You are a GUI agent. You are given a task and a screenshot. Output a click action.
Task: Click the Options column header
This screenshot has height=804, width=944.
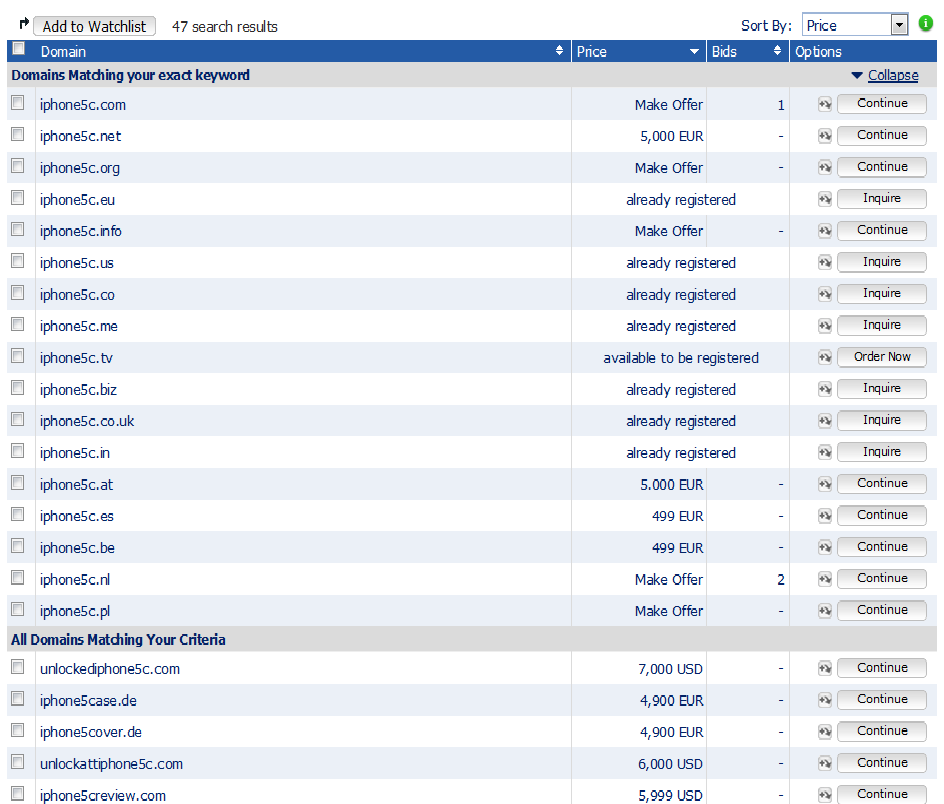pyautogui.click(x=818, y=52)
